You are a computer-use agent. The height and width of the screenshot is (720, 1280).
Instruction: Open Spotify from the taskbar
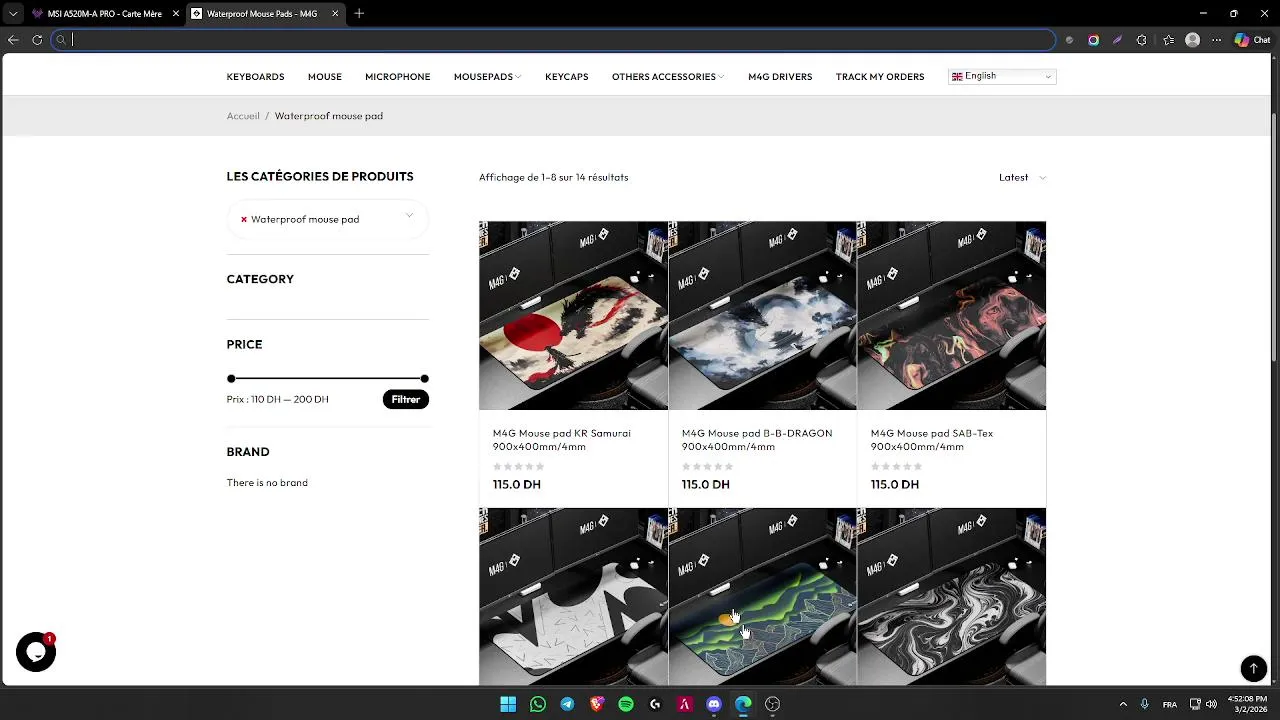[x=626, y=704]
